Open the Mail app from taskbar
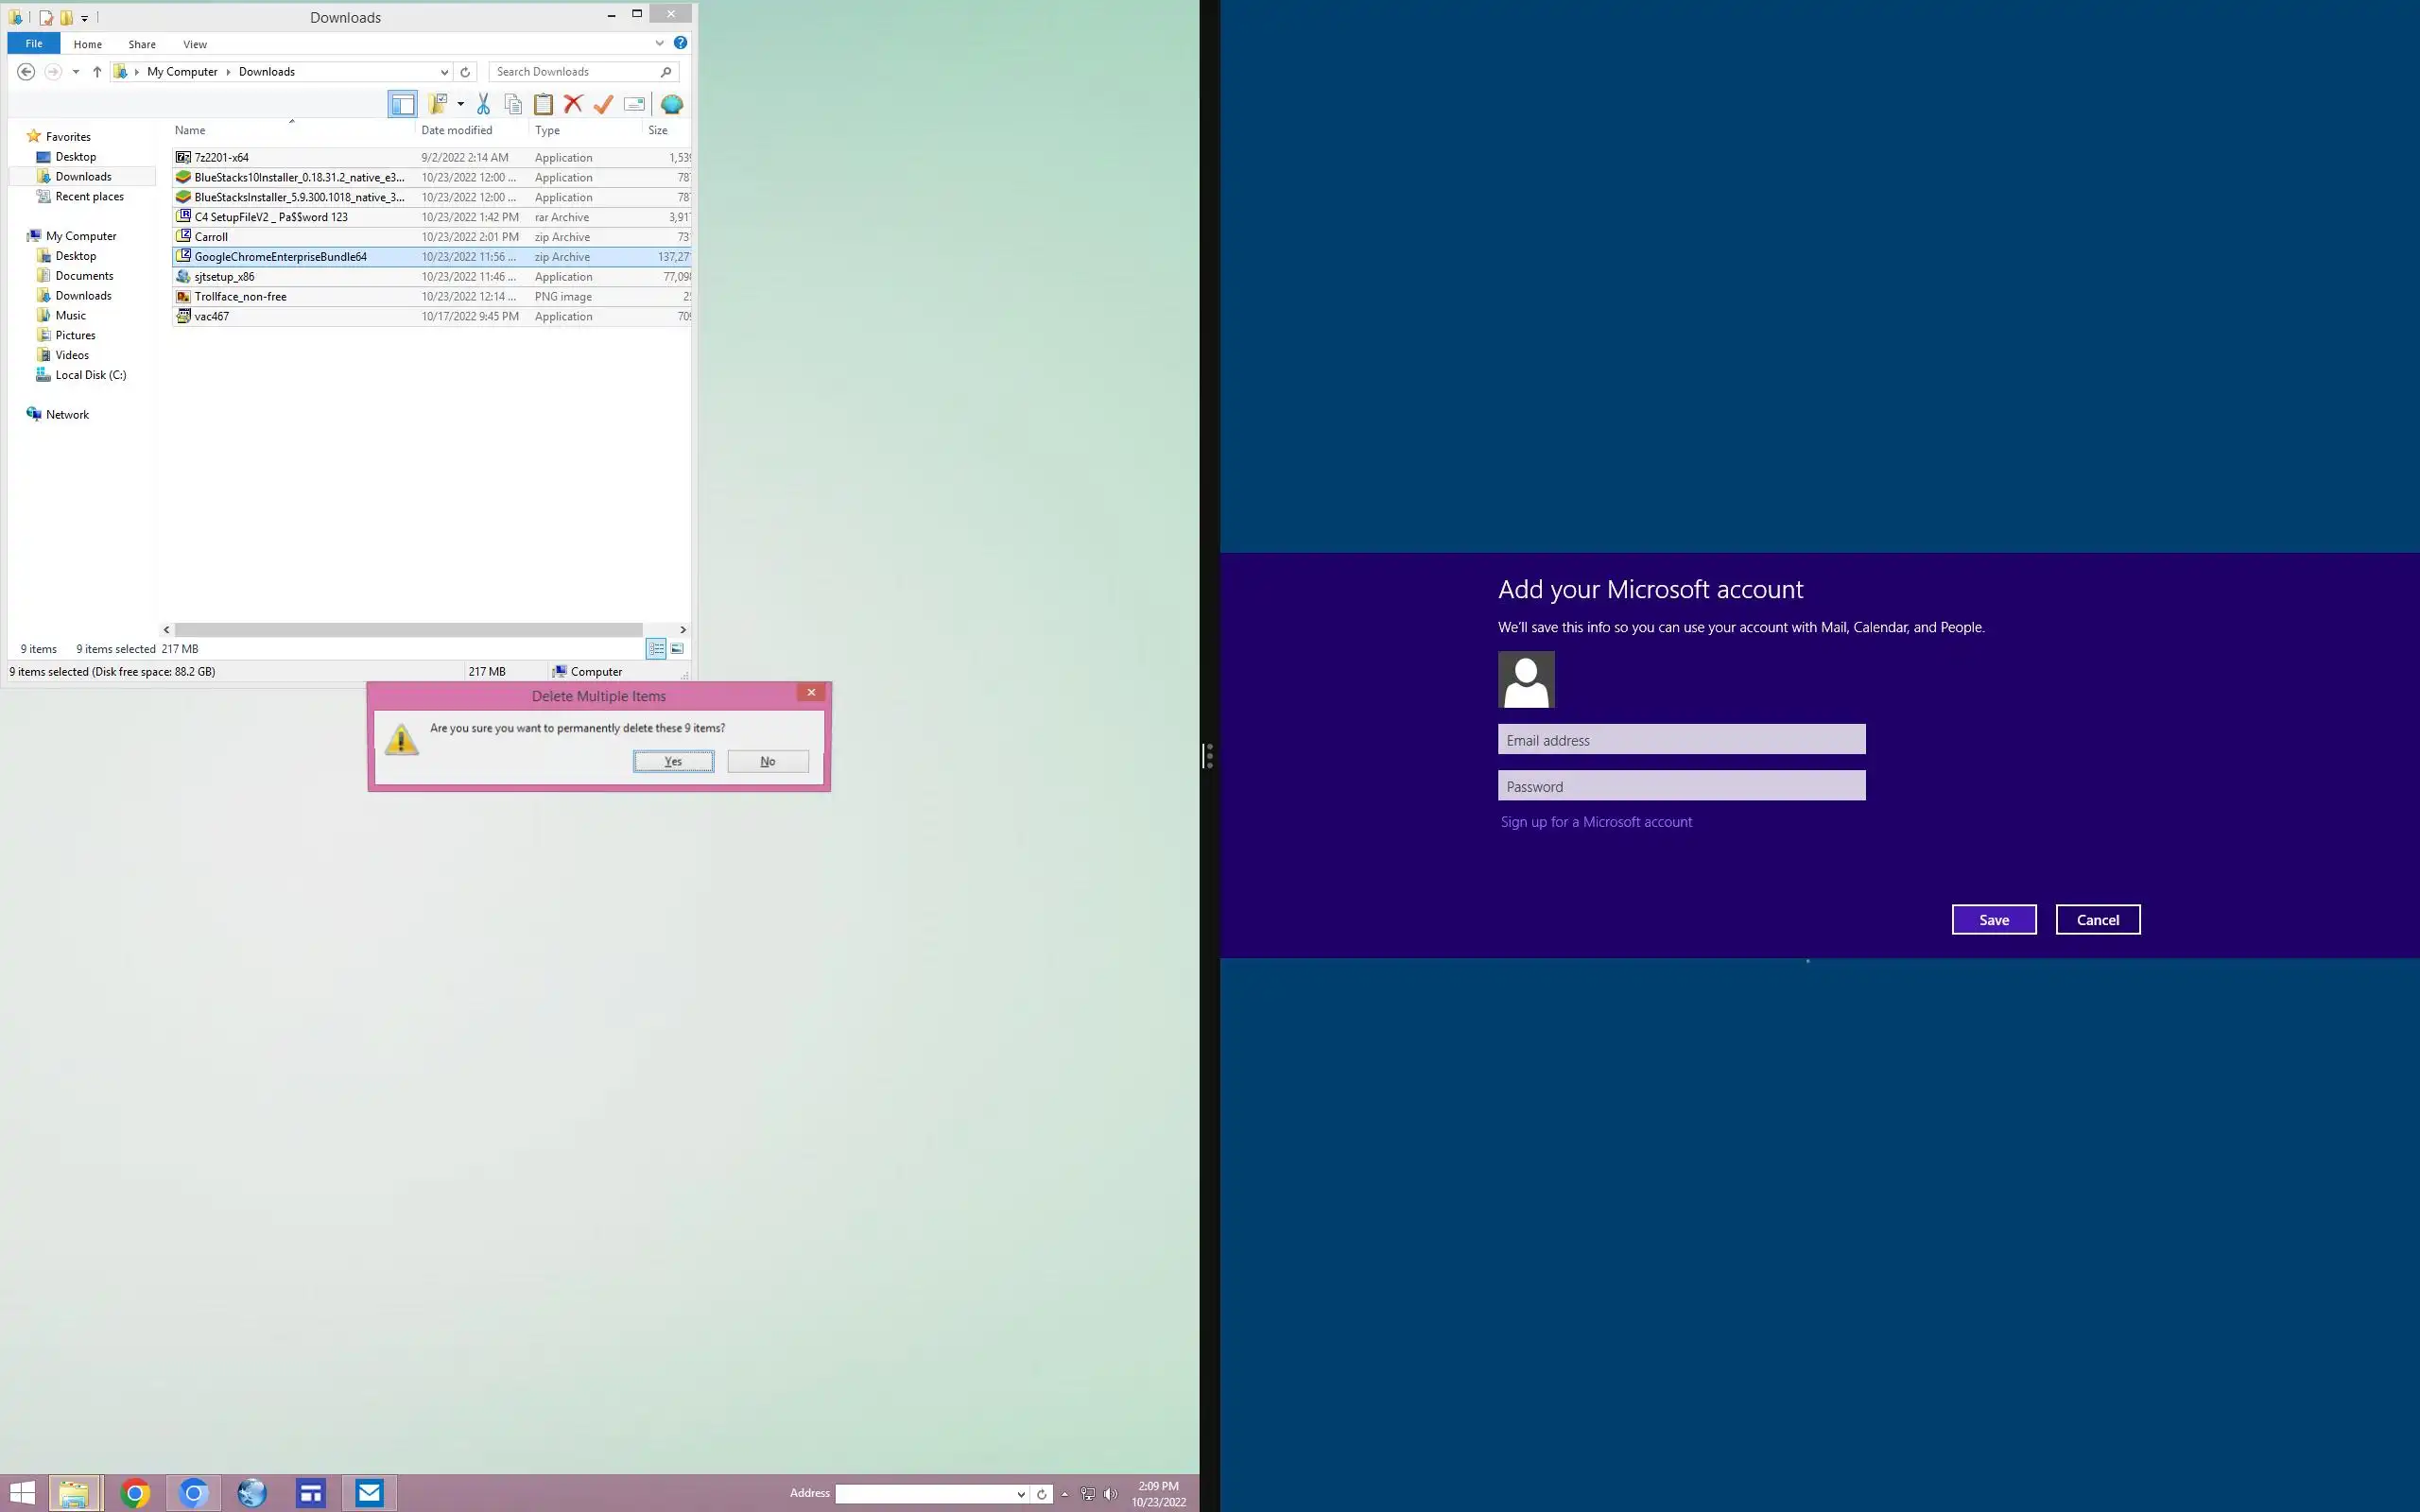2420x1512 pixels. 369,1493
